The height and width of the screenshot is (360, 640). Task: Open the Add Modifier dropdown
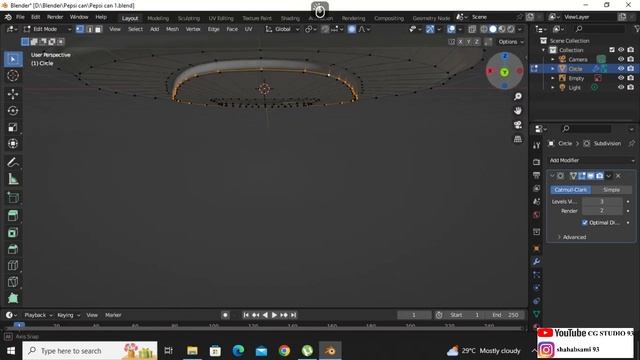[591, 160]
